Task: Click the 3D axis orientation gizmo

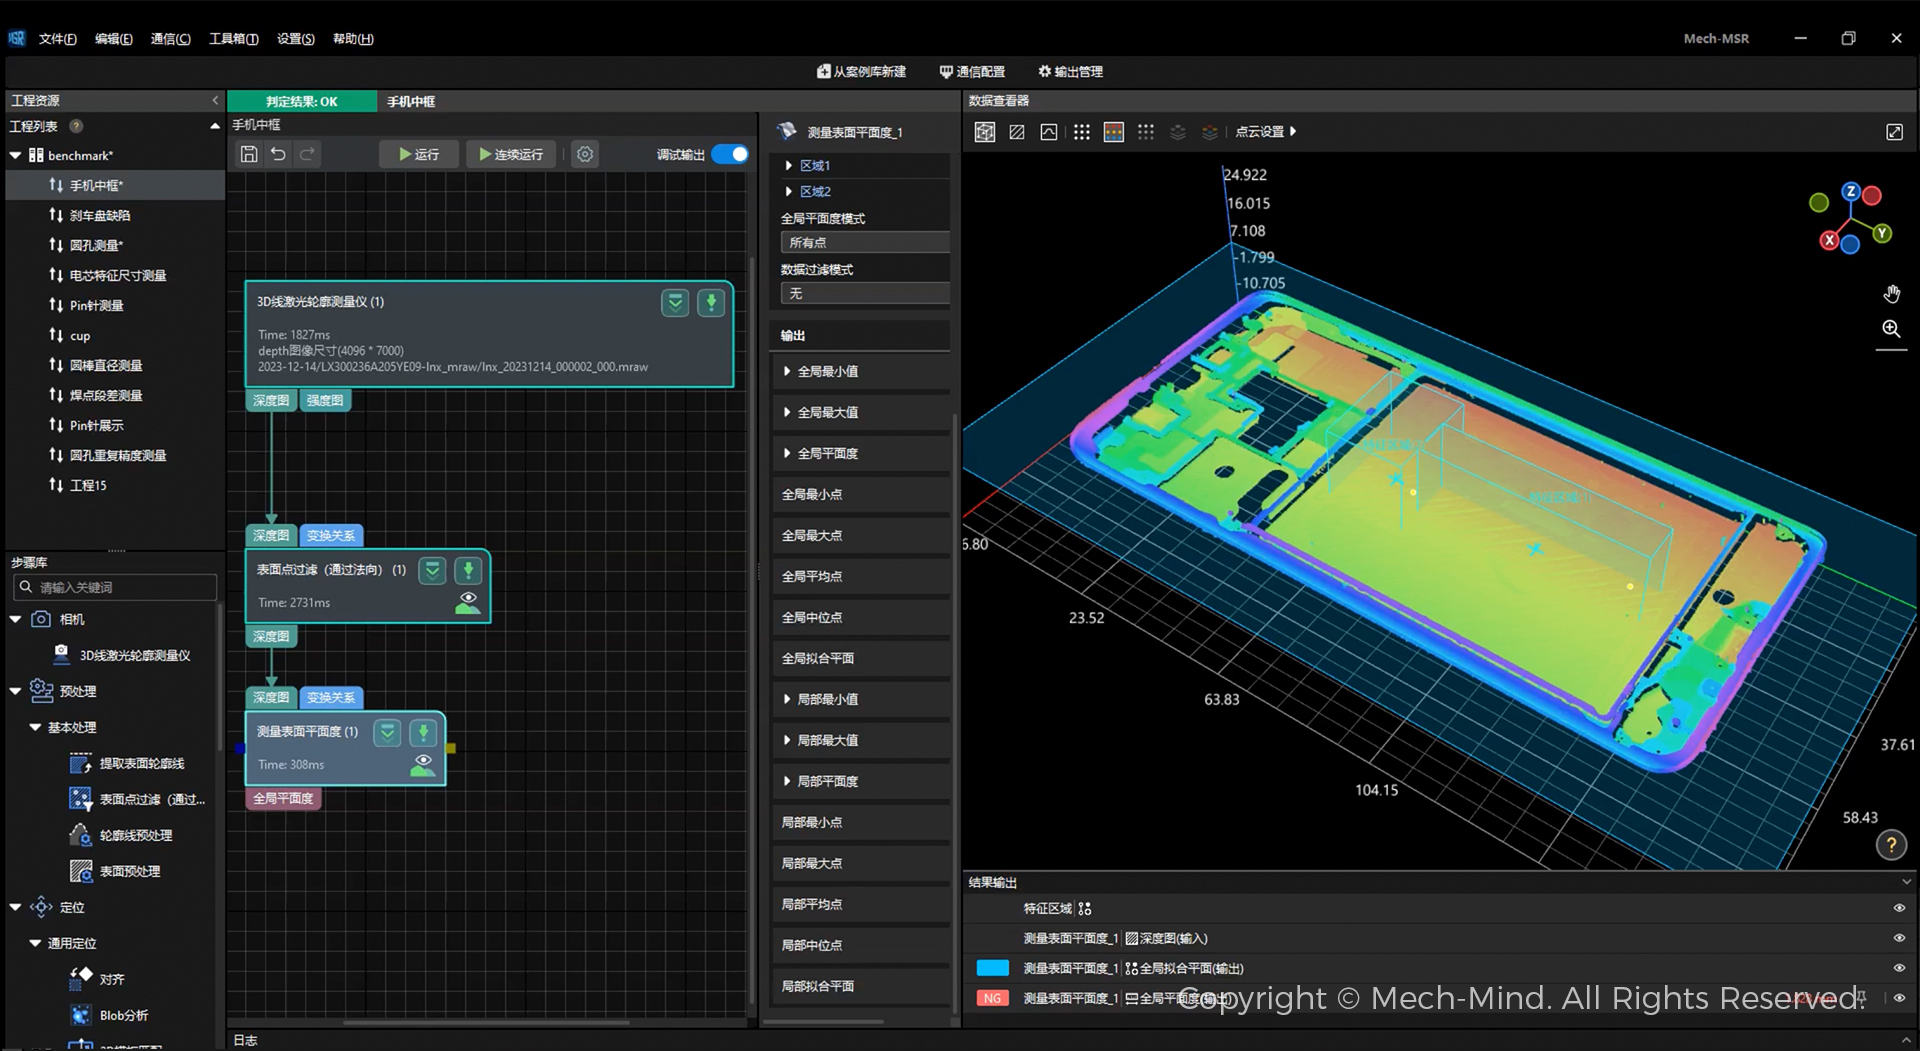Action: coord(1850,219)
